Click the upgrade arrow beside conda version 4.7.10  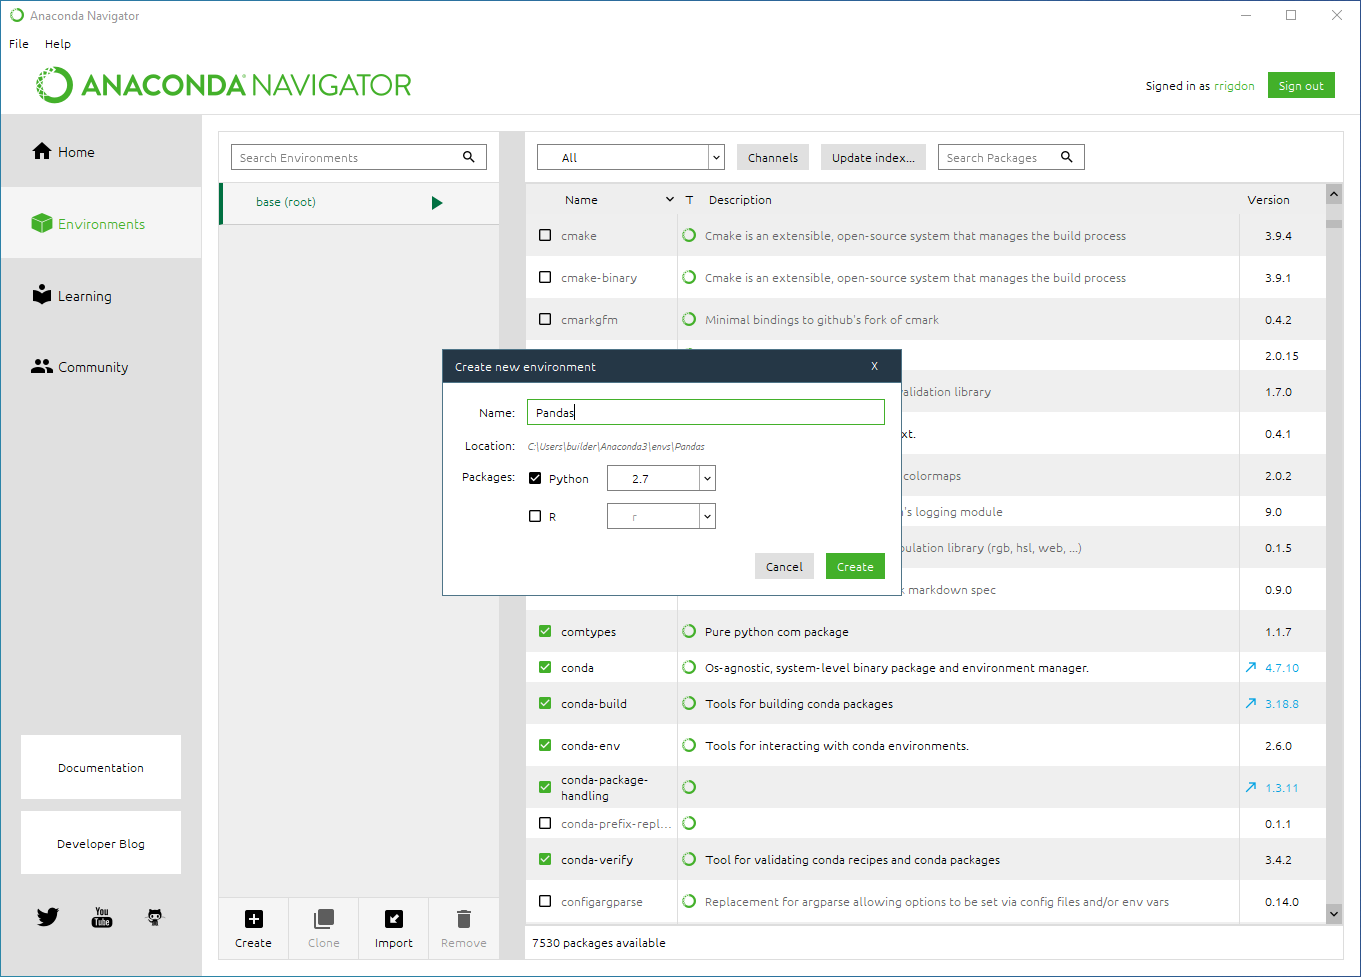1251,667
